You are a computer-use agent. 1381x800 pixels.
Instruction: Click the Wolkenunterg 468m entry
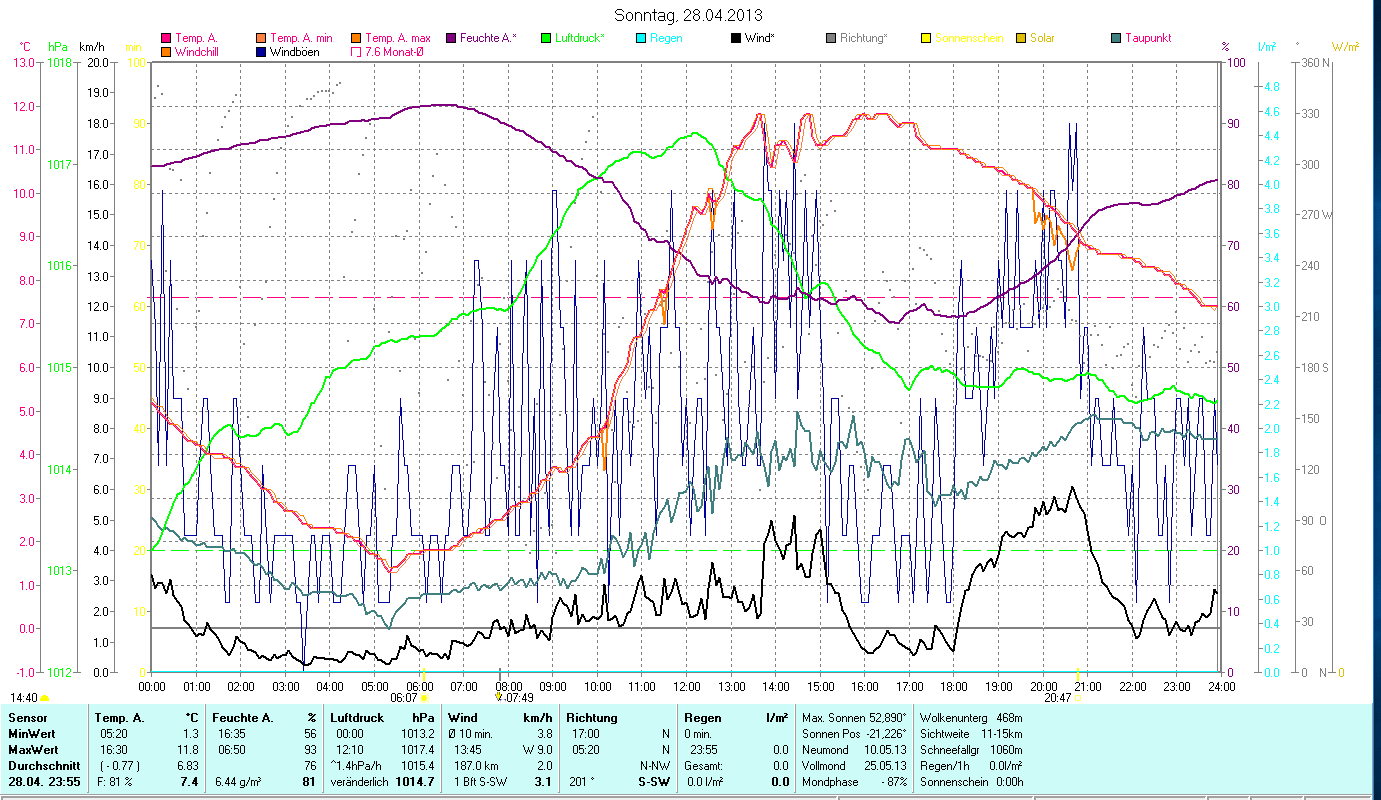point(971,718)
